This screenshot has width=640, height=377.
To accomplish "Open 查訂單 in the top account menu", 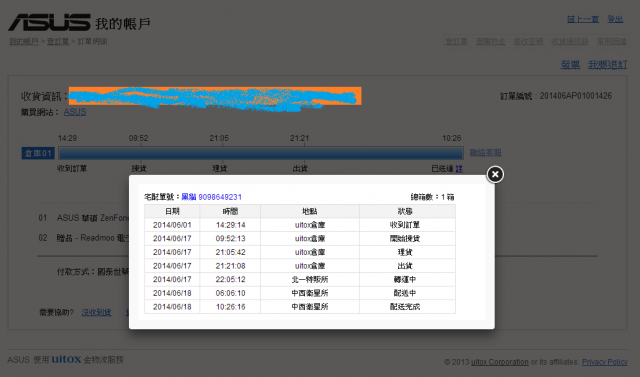I will [x=456, y=42].
